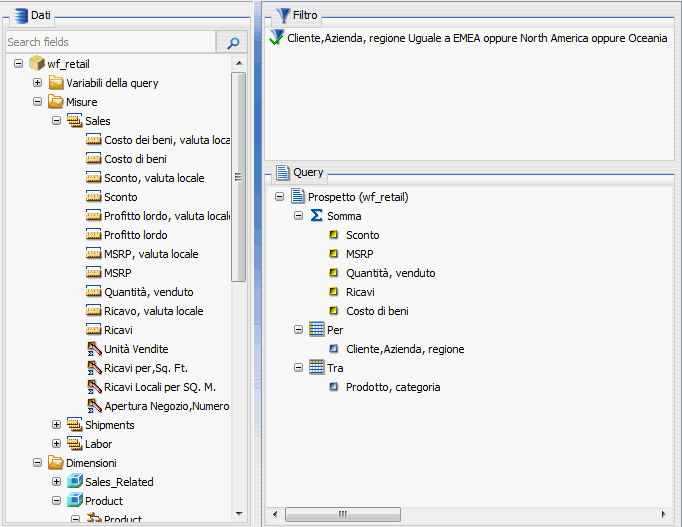Collapse the Tra node in query

click(298, 368)
